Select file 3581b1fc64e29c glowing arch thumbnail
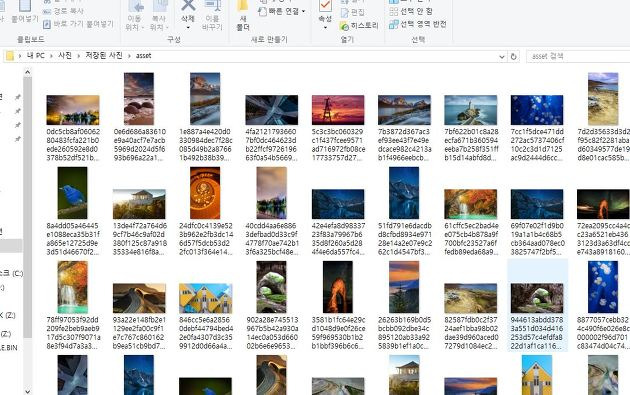Screen dimensions: 630x395 pyautogui.click(x=338, y=287)
